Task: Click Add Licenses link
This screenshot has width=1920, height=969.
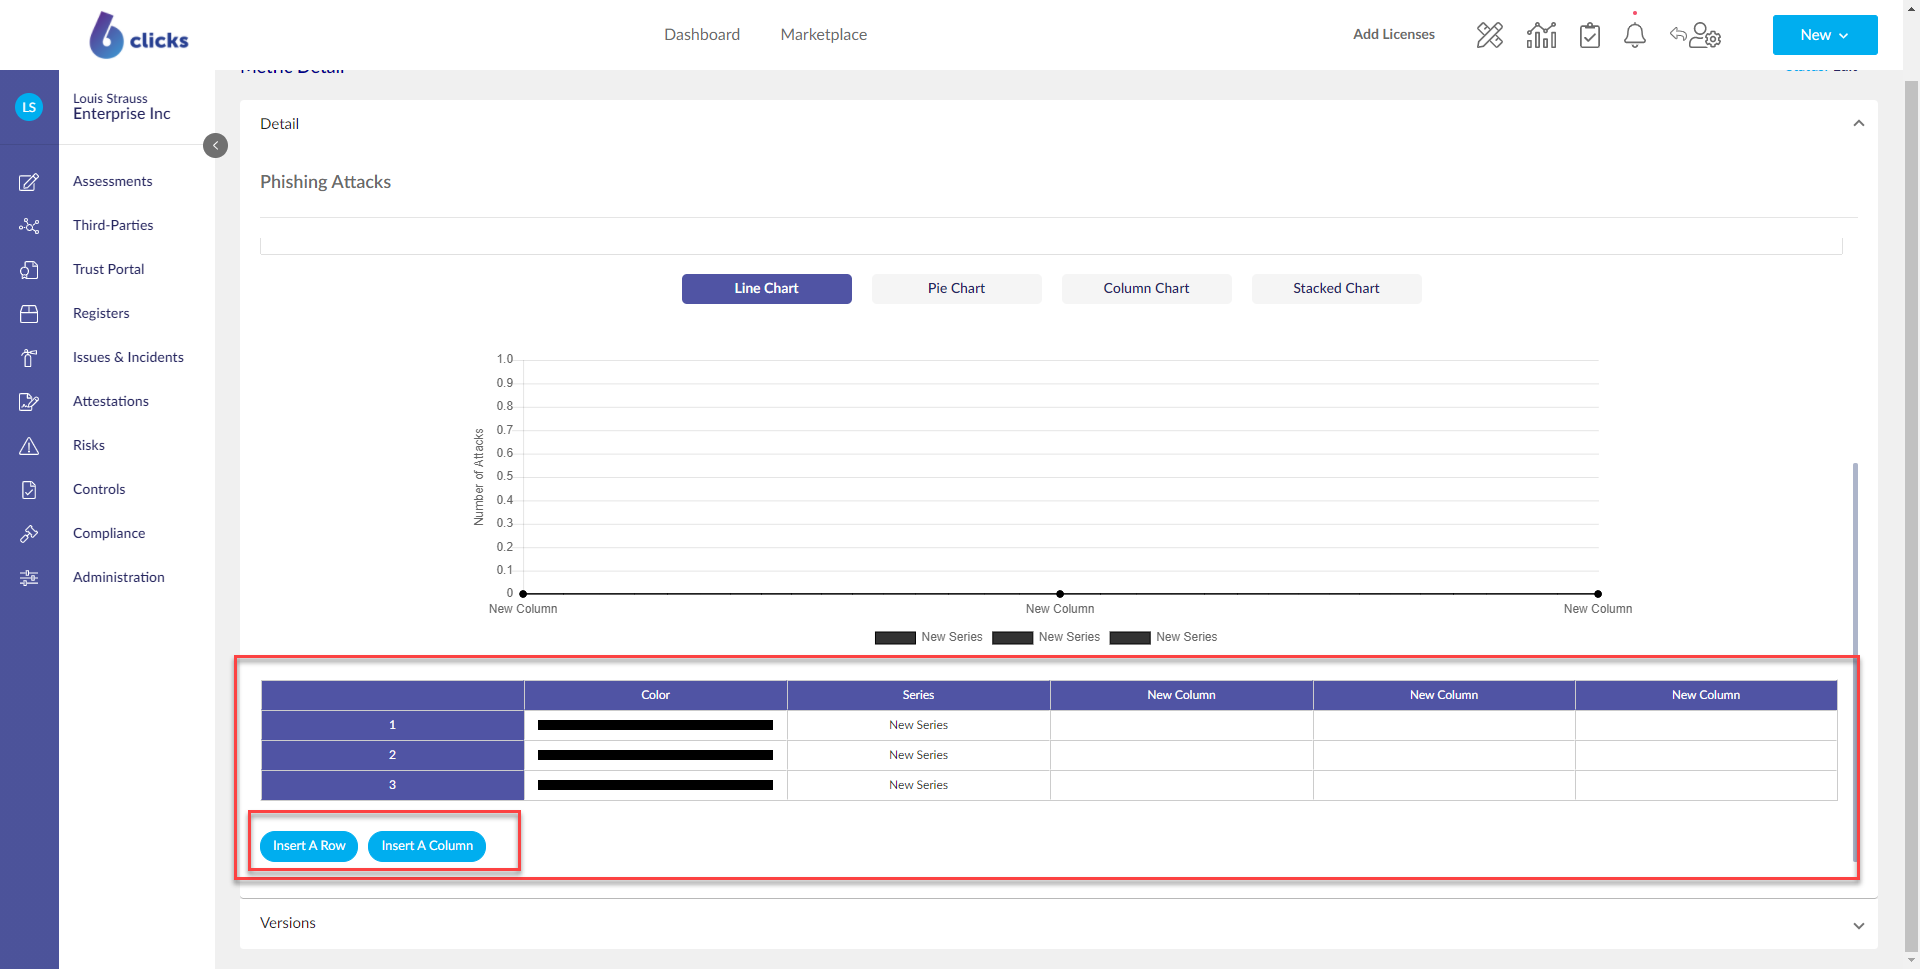Action: (x=1394, y=35)
